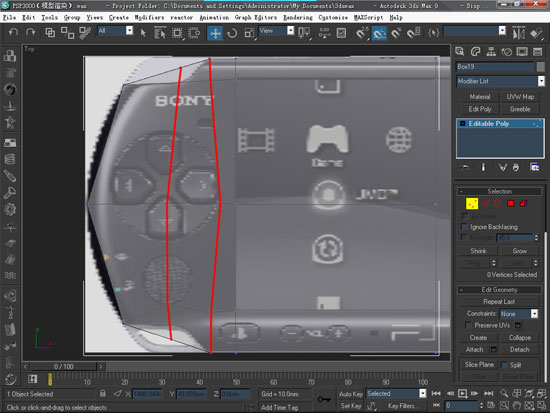The height and width of the screenshot is (413, 550).
Task: Click the Greeble button
Action: pyautogui.click(x=520, y=109)
